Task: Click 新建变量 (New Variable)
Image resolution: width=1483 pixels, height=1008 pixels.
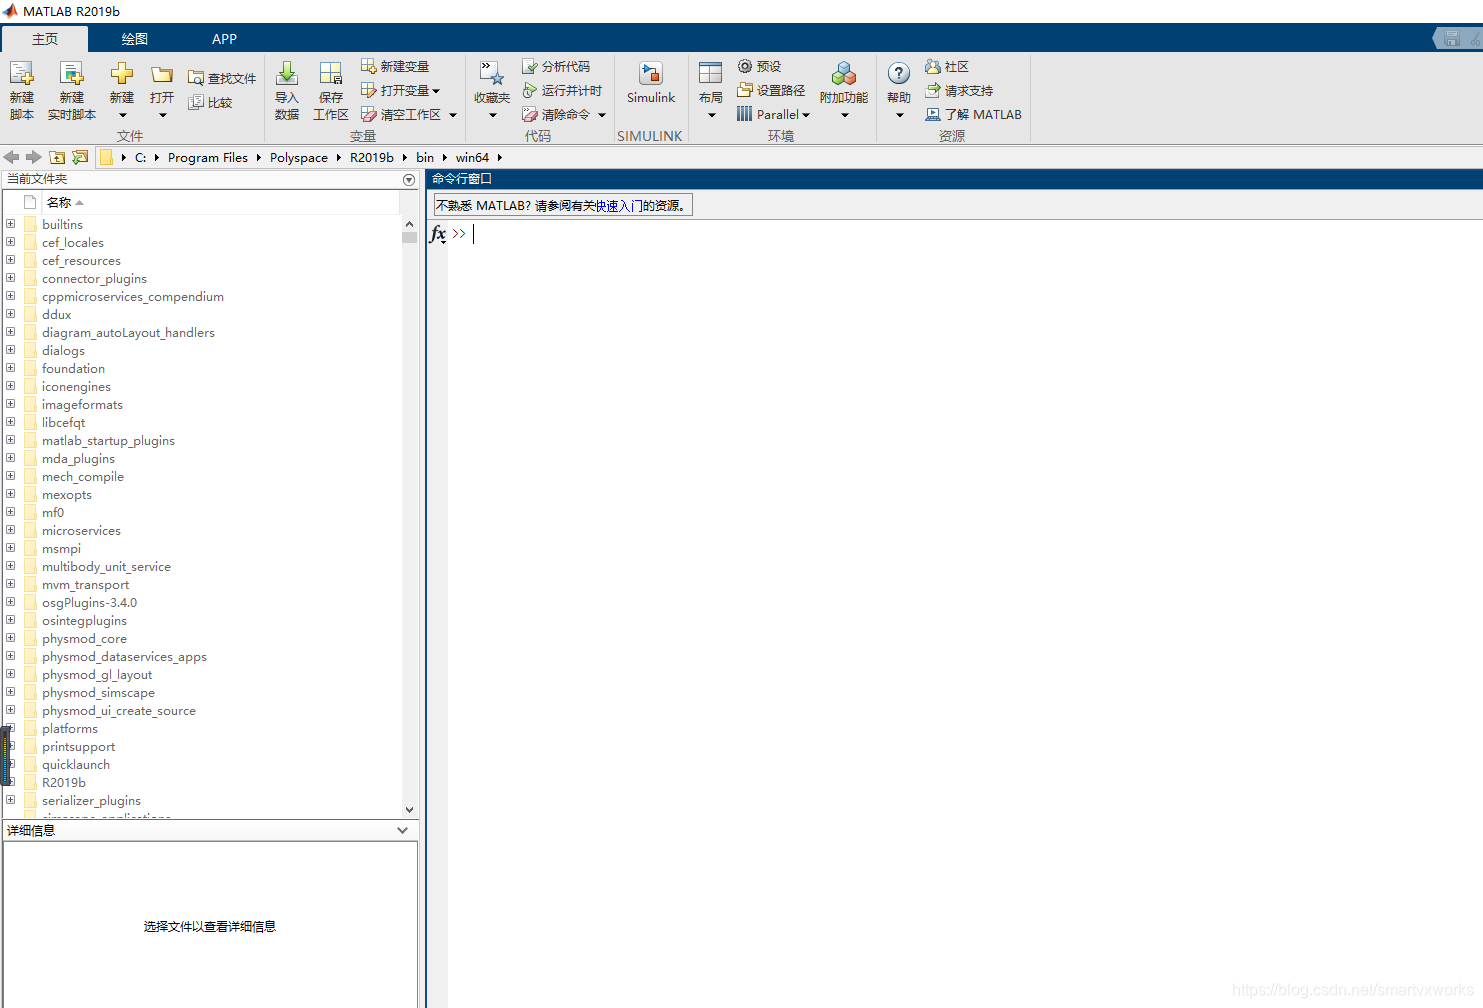Action: [x=395, y=66]
